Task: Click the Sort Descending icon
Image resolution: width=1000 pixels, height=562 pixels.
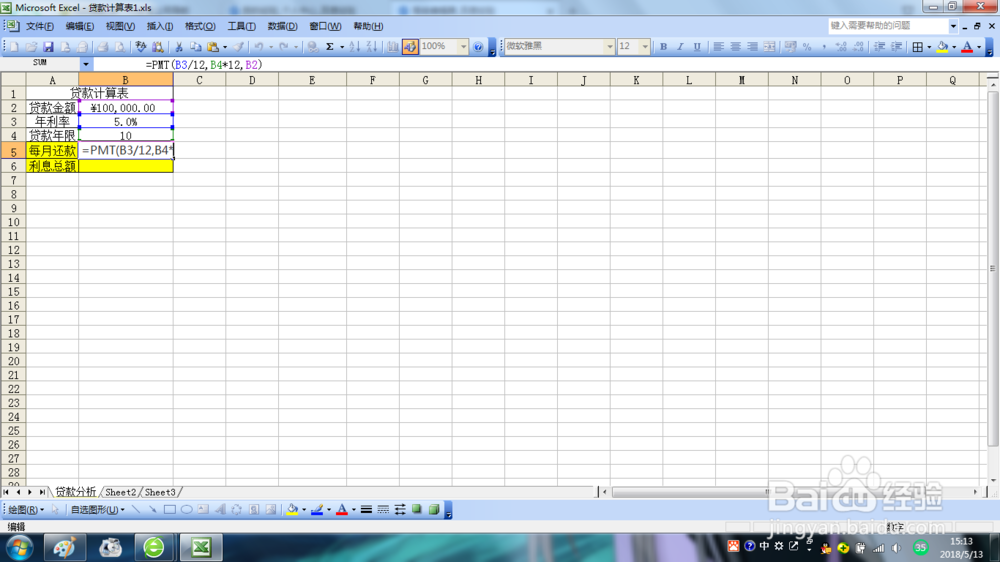Action: 372,47
